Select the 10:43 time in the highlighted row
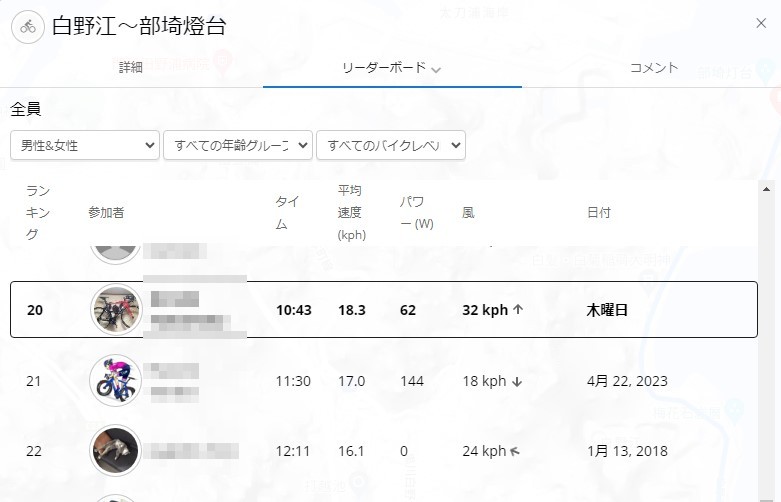Image resolution: width=781 pixels, height=502 pixels. tap(294, 310)
